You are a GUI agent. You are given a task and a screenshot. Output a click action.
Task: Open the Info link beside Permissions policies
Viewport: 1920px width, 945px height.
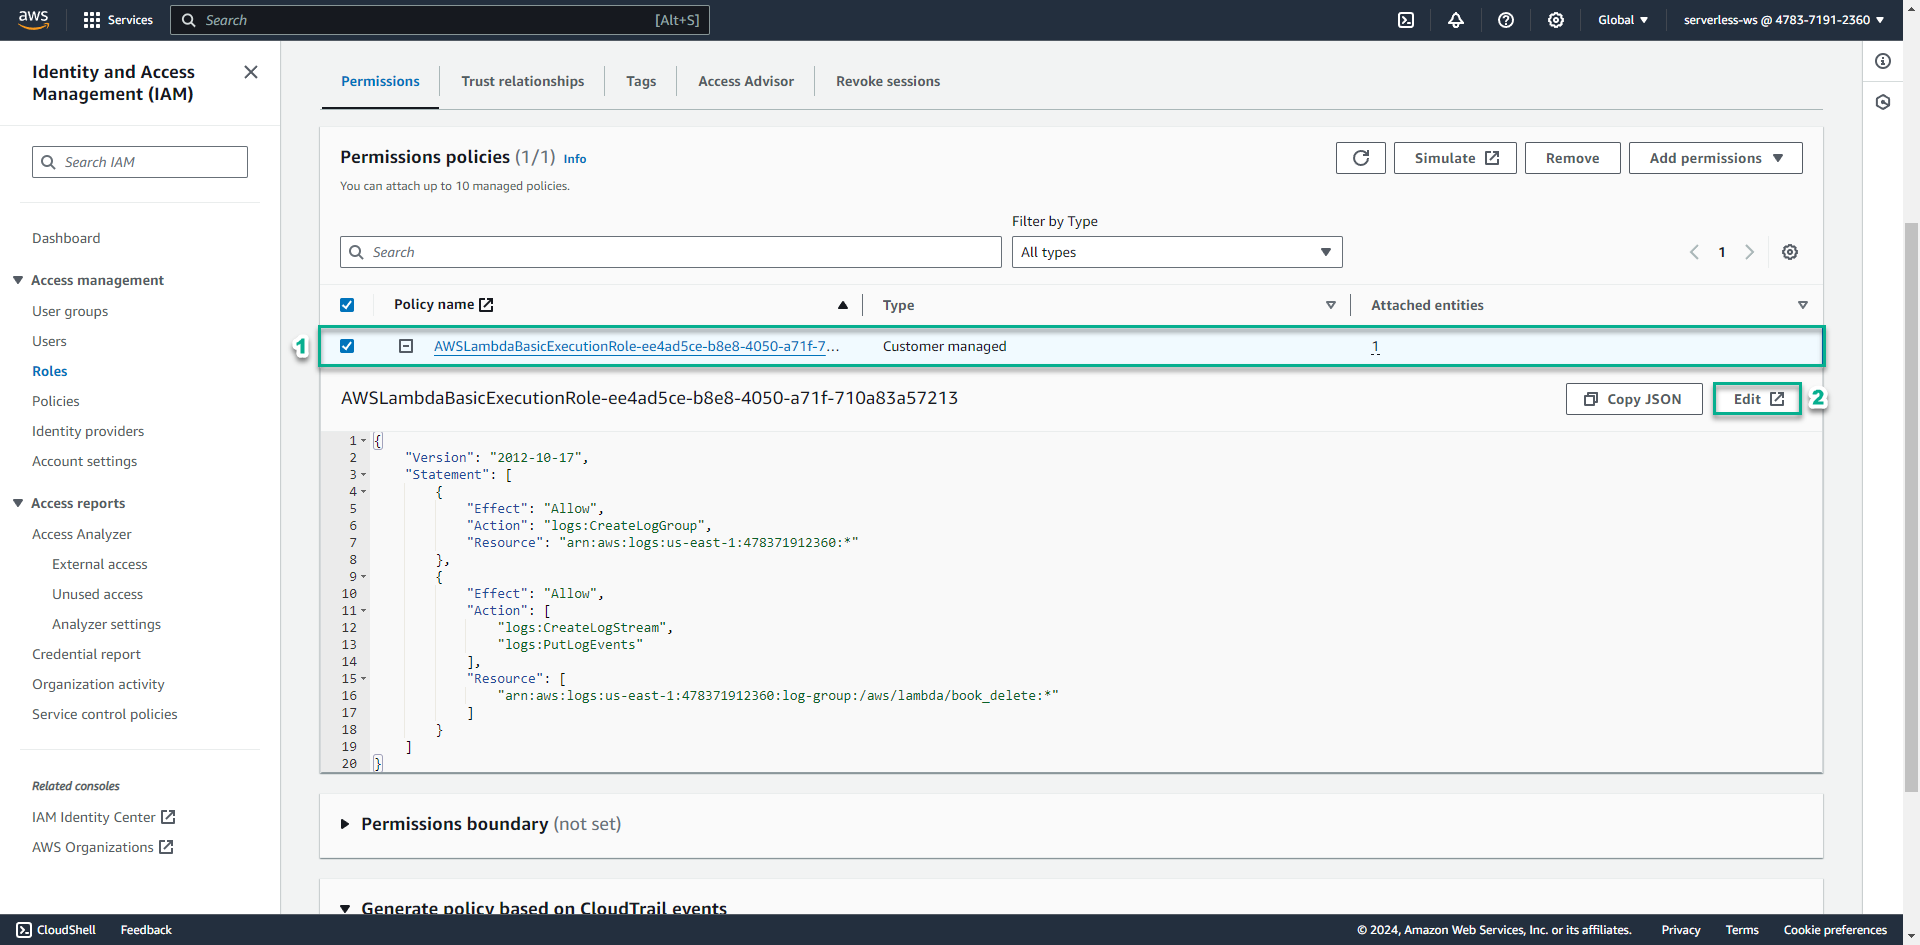click(575, 159)
